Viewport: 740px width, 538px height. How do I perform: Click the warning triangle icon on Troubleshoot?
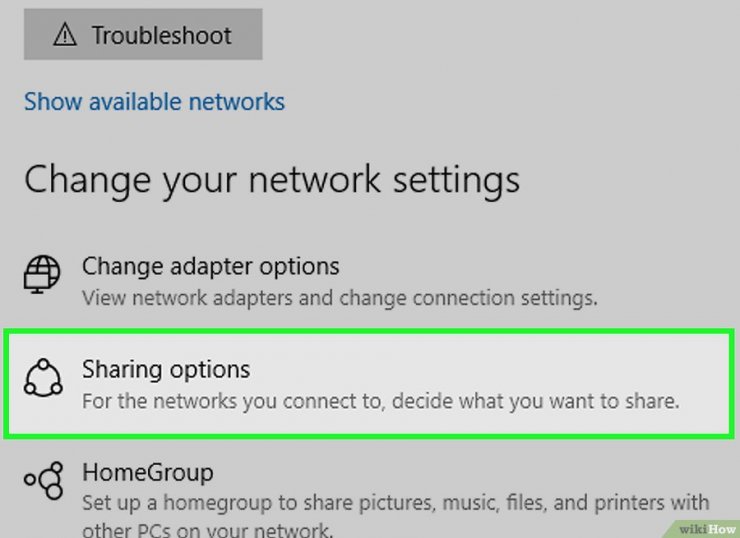65,36
